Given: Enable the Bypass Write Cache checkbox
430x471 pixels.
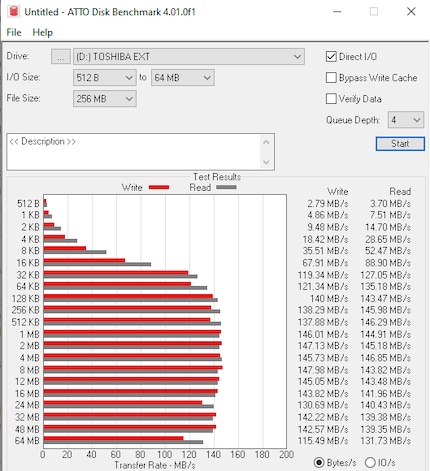Looking at the screenshot, I should [x=331, y=78].
